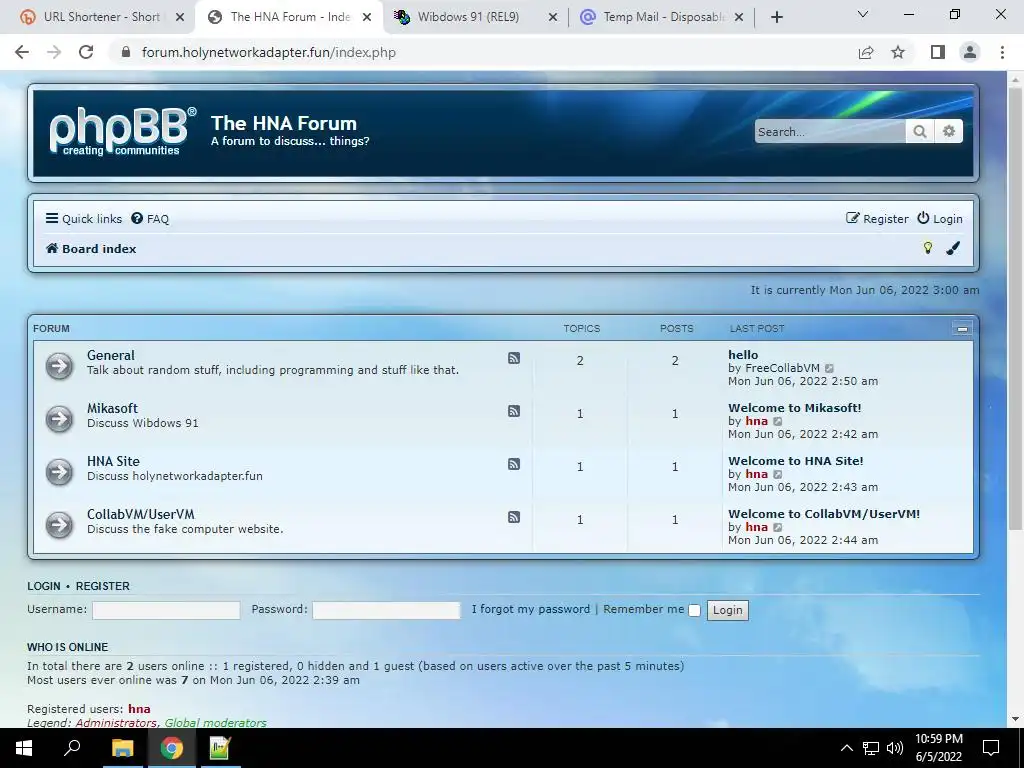Select The HNA Forum tab
The height and width of the screenshot is (768, 1024).
tap(290, 17)
